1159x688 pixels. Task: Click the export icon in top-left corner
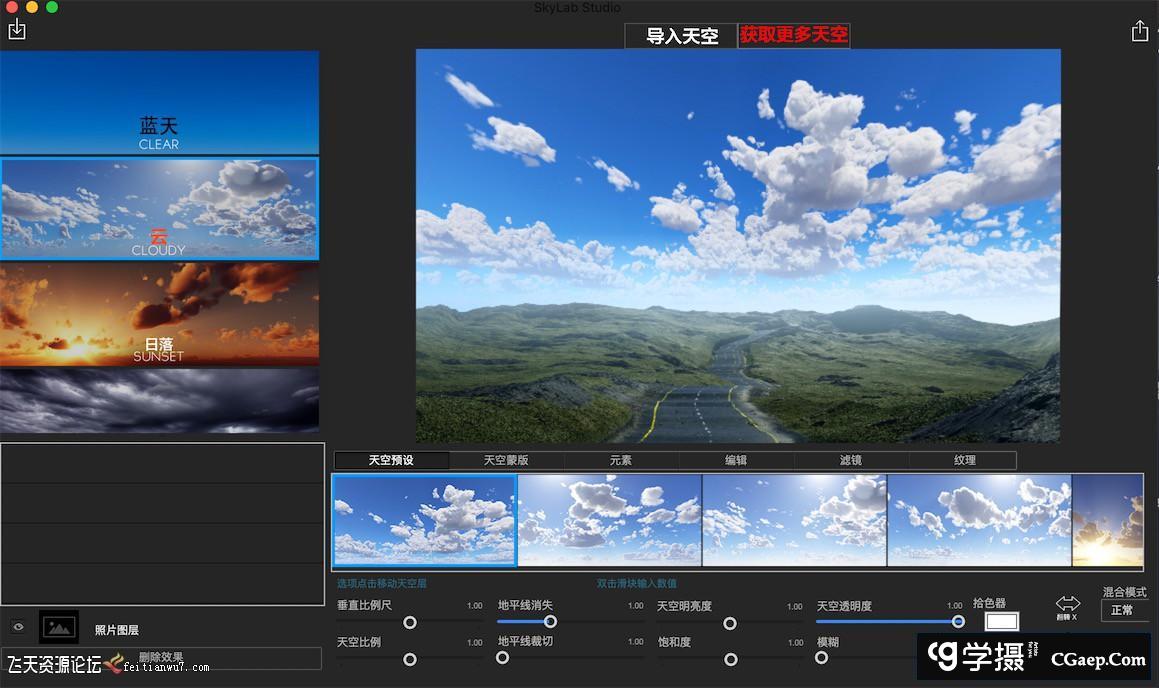coord(16,30)
